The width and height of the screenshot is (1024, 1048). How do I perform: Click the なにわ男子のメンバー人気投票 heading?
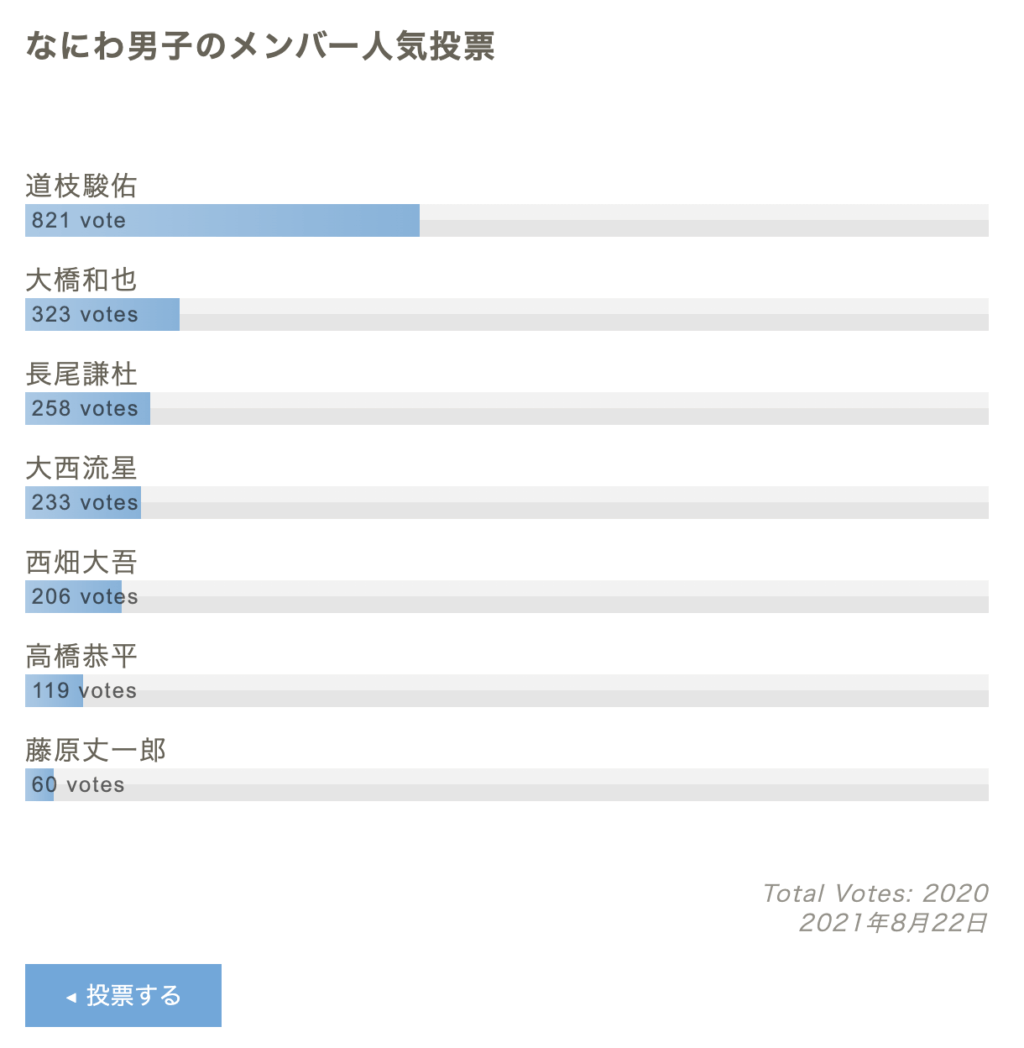tap(260, 46)
